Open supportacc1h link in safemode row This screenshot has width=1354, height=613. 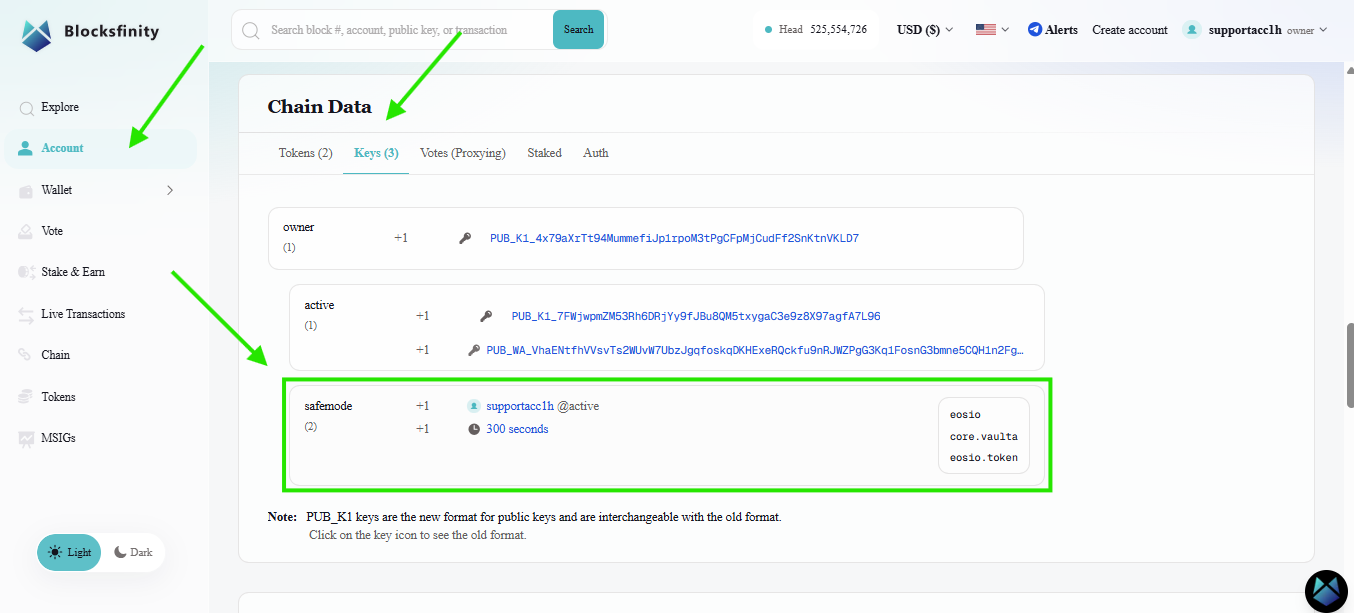[x=520, y=406]
